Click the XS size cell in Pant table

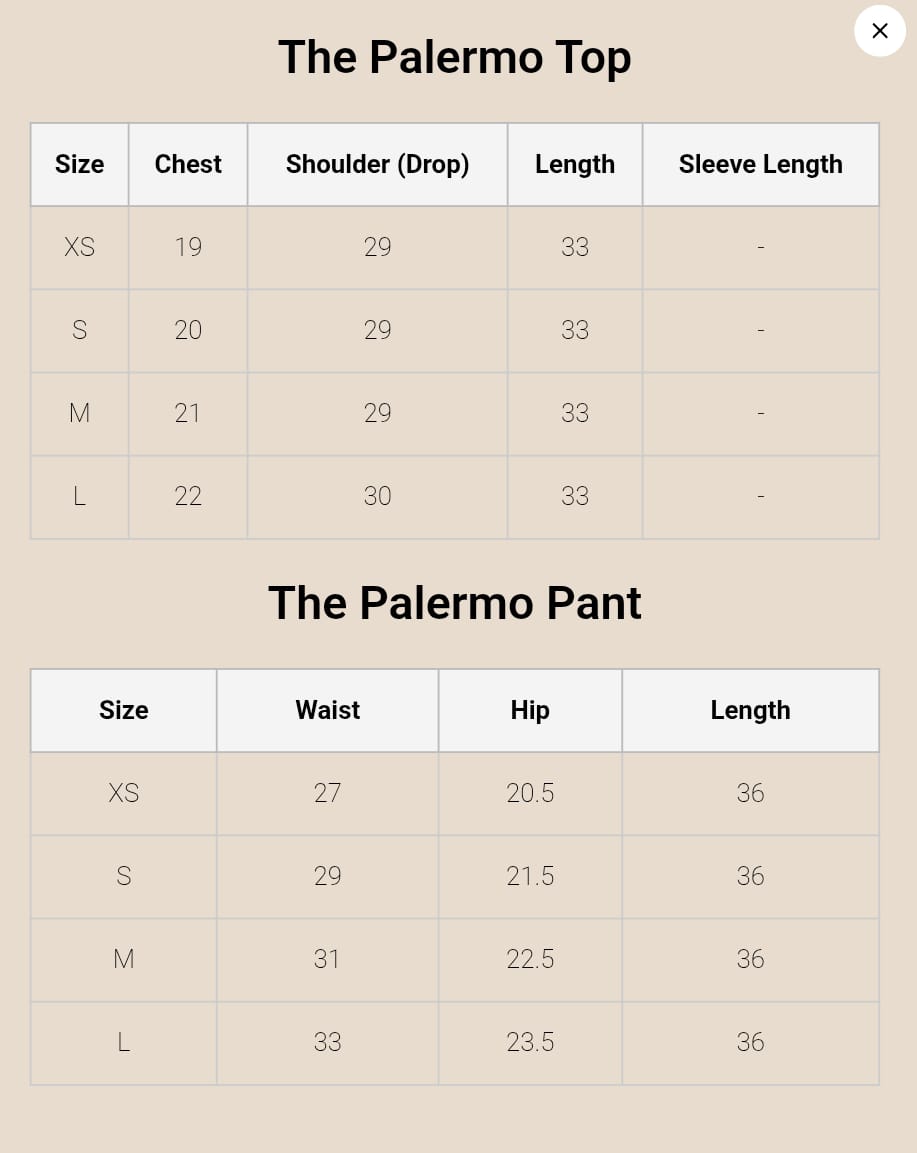[124, 794]
